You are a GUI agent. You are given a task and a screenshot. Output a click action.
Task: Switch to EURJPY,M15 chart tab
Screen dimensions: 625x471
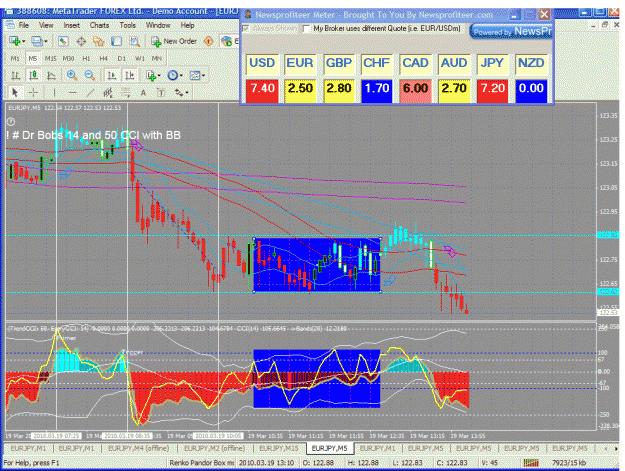click(279, 449)
